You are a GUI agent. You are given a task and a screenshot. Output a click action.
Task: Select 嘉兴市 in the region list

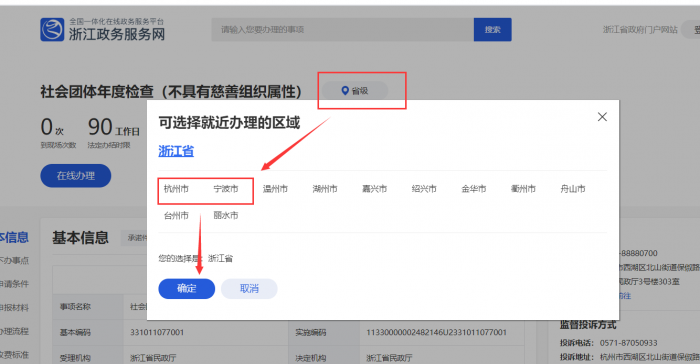[x=375, y=189]
